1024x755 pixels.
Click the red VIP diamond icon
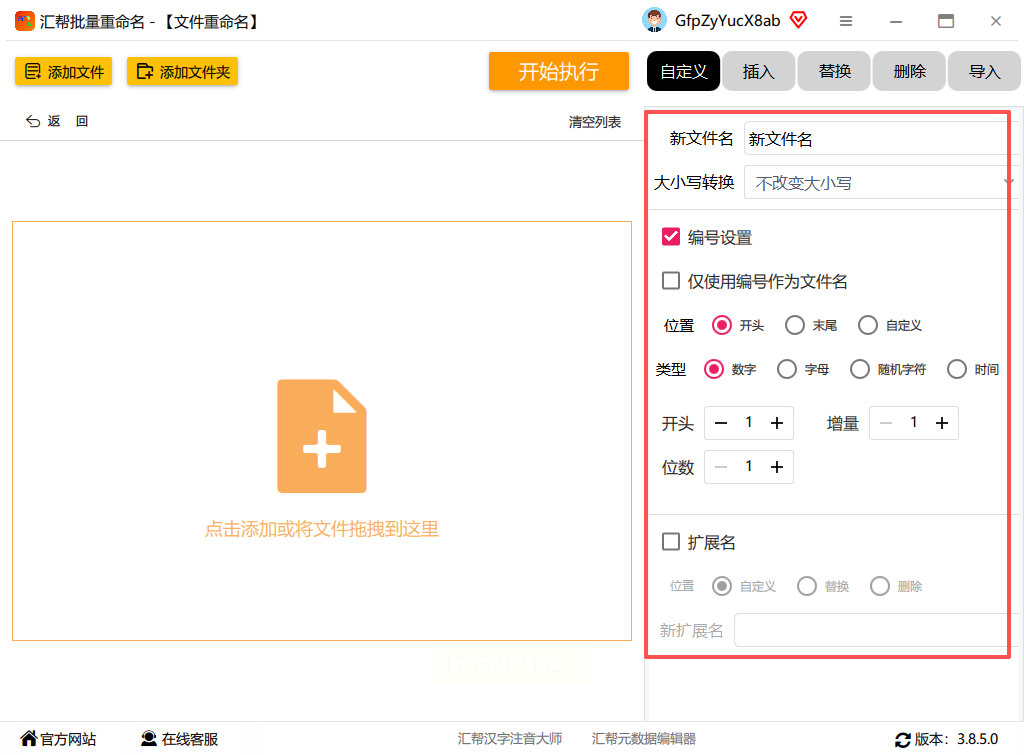coord(798,20)
